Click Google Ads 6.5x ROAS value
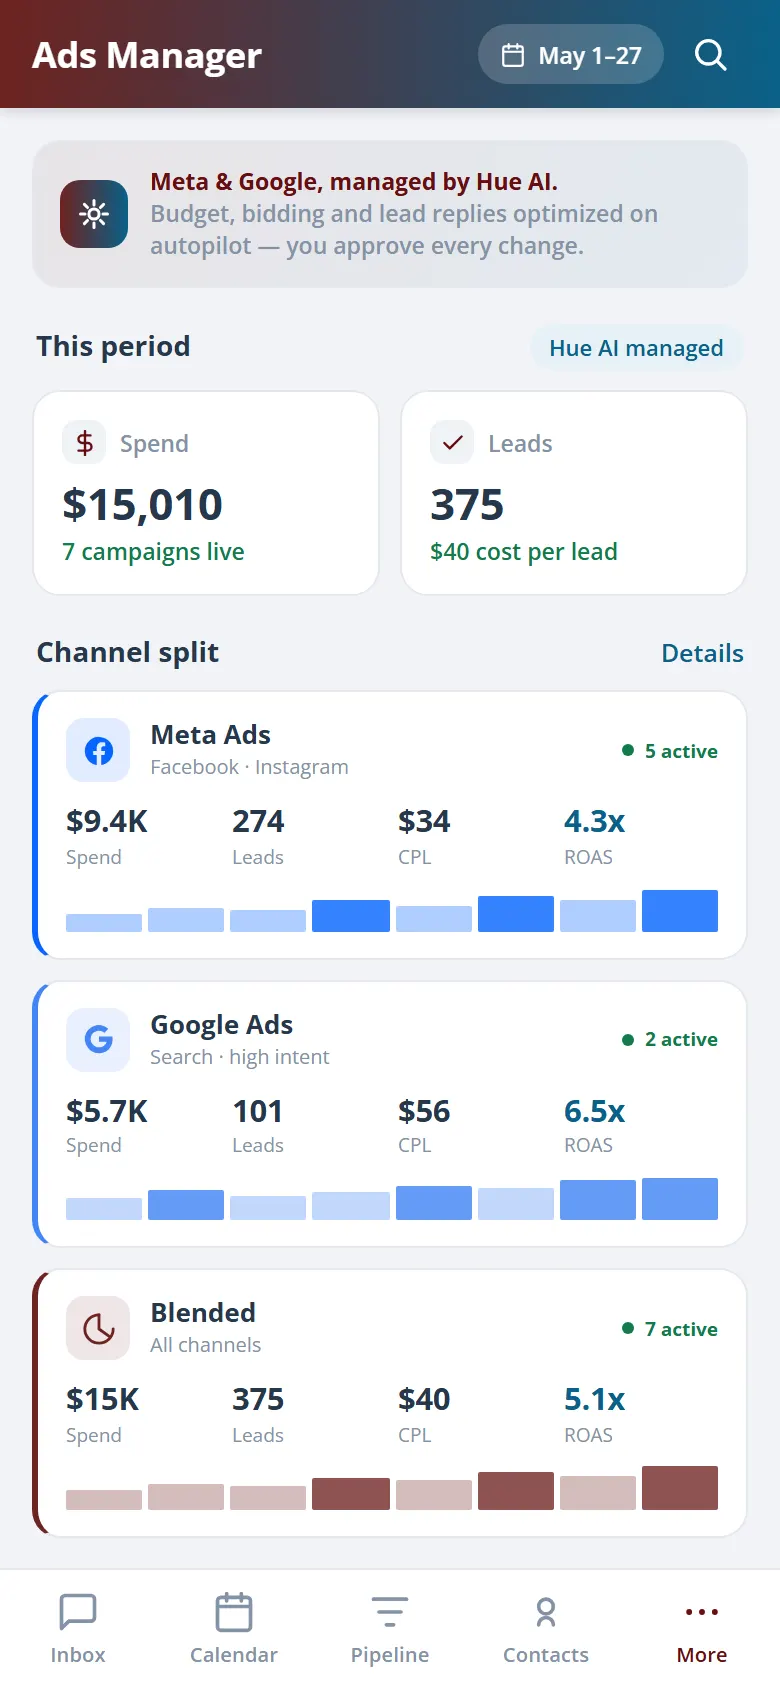Screen dimensions: 780x1688 tap(594, 1112)
